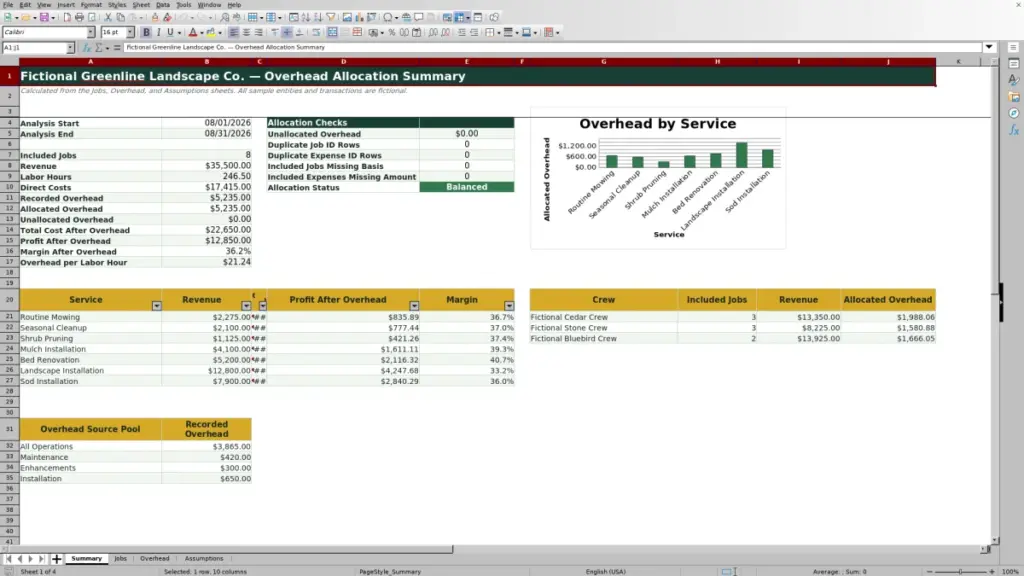Click the Conditional Formatting icon
This screenshot has height=576, width=1024.
(549, 32)
